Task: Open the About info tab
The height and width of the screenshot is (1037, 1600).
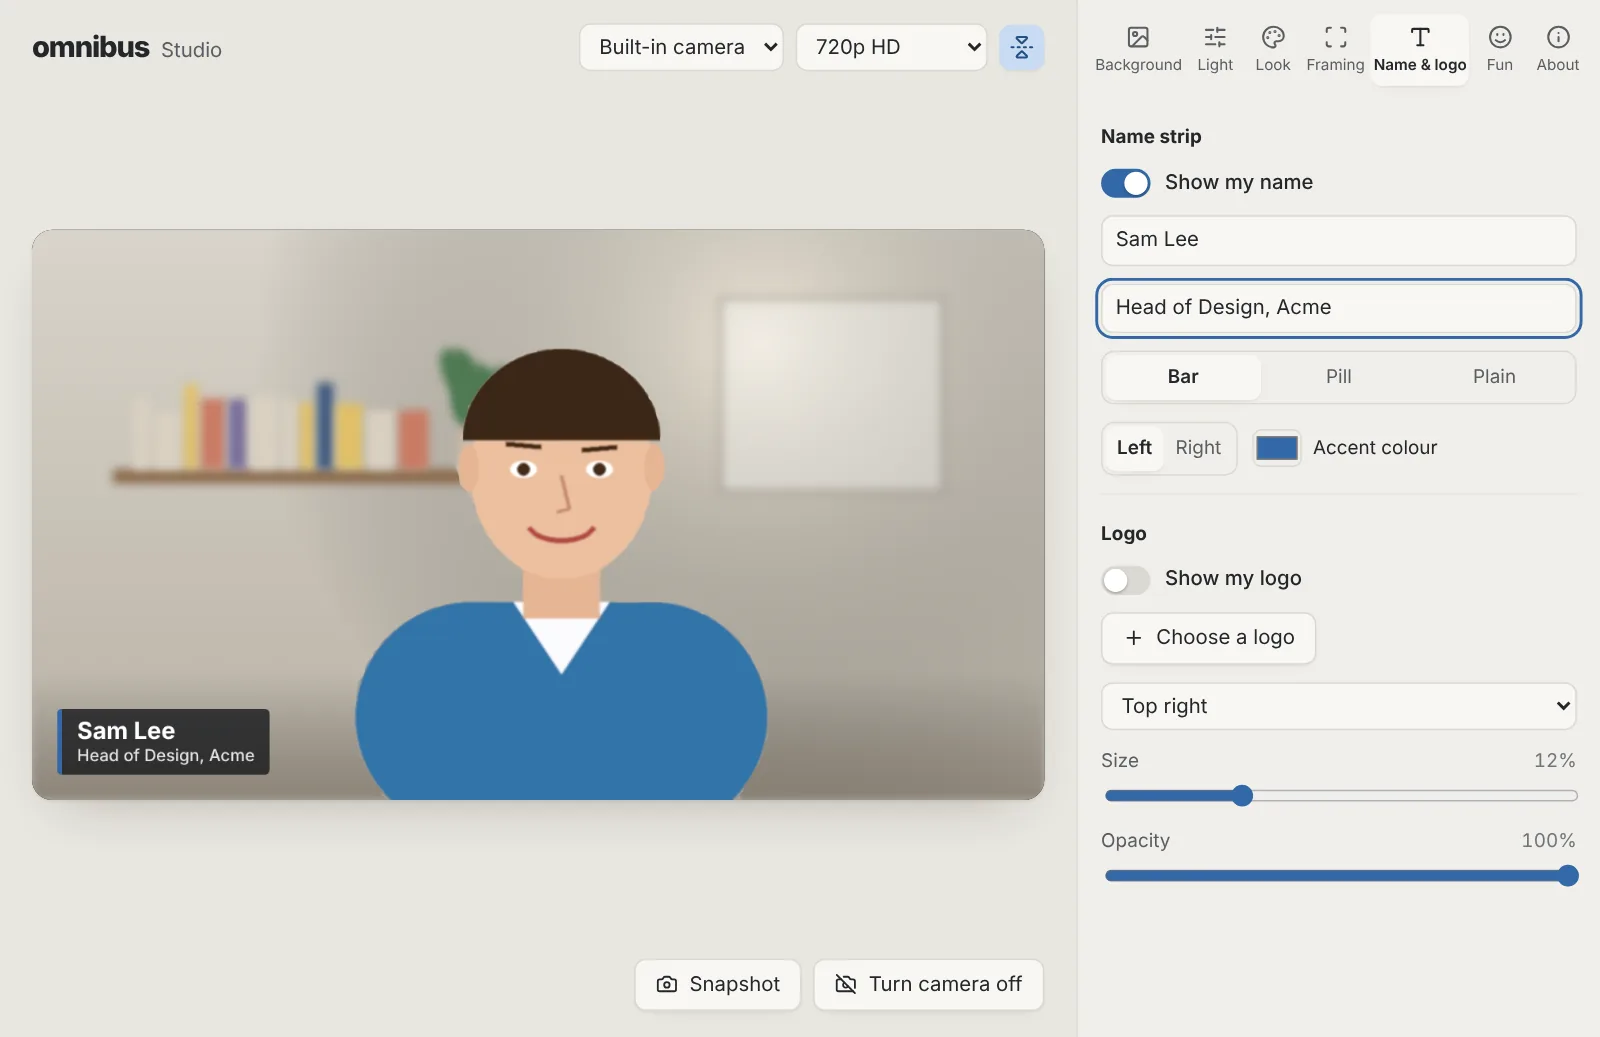Action: (x=1557, y=50)
